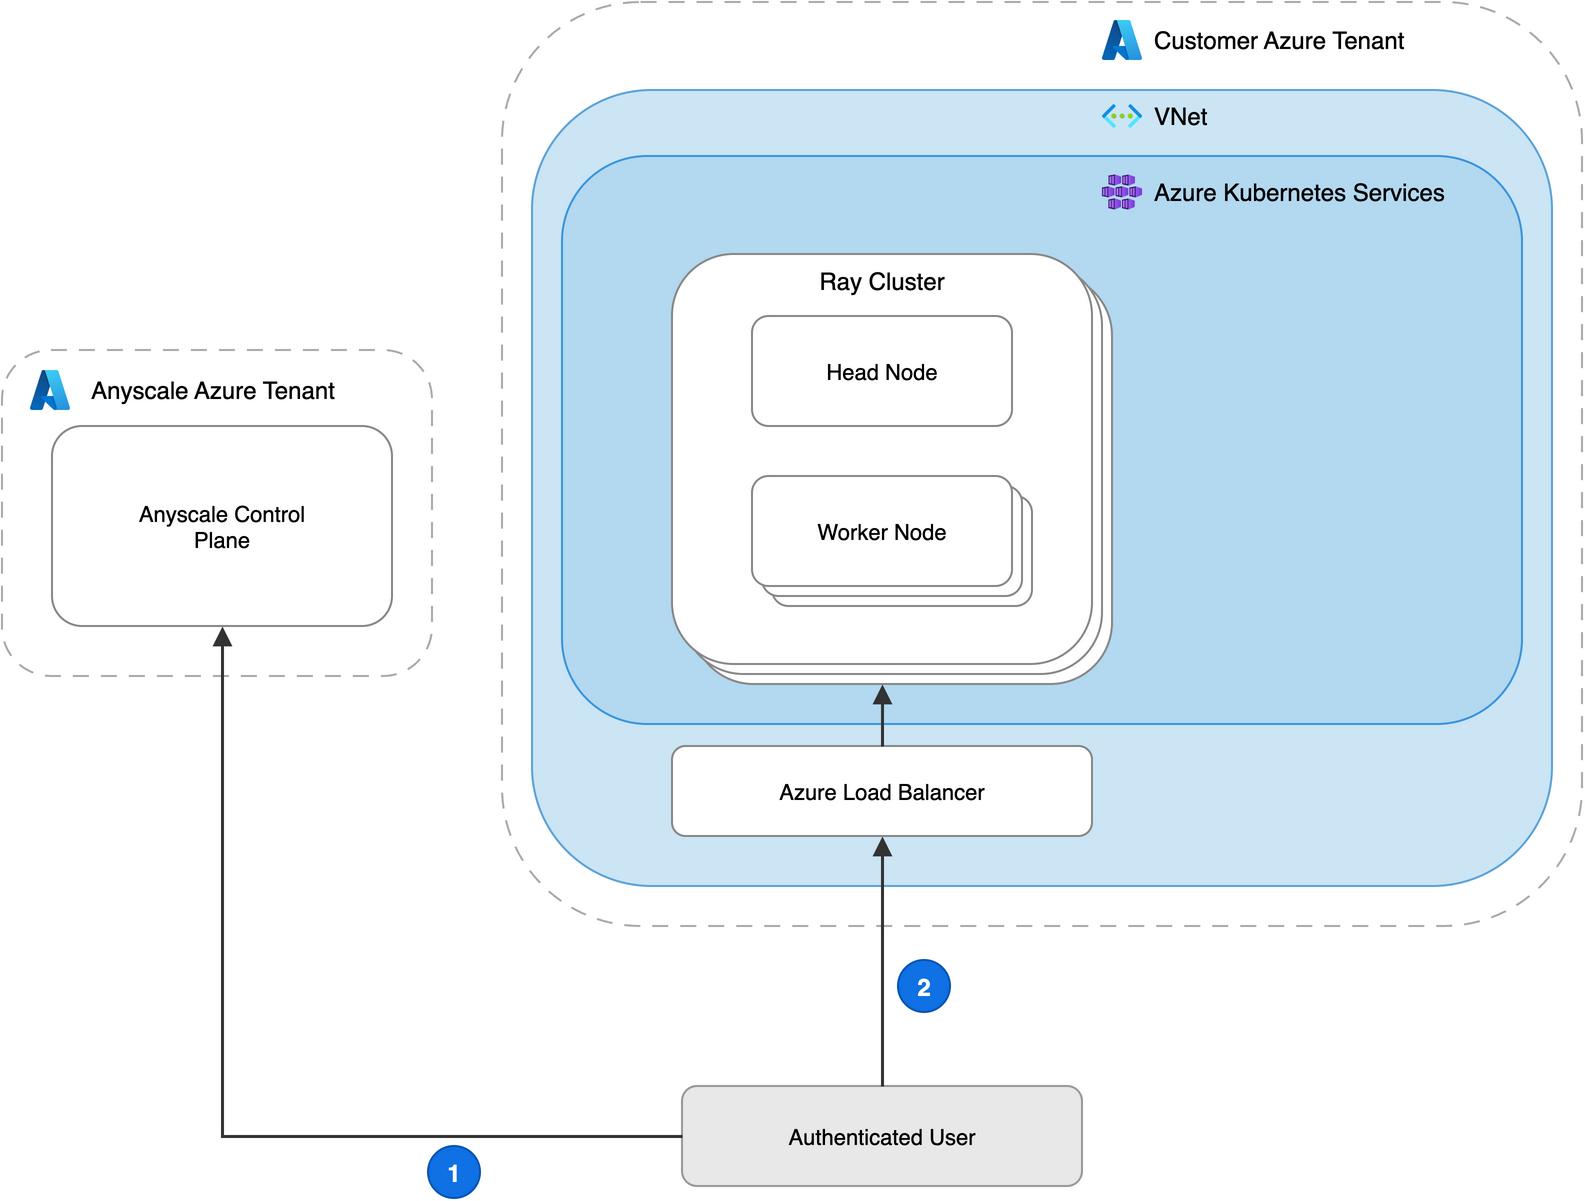This screenshot has width=1585, height=1201.
Task: Click the VNet label text
Action: coord(1180,117)
